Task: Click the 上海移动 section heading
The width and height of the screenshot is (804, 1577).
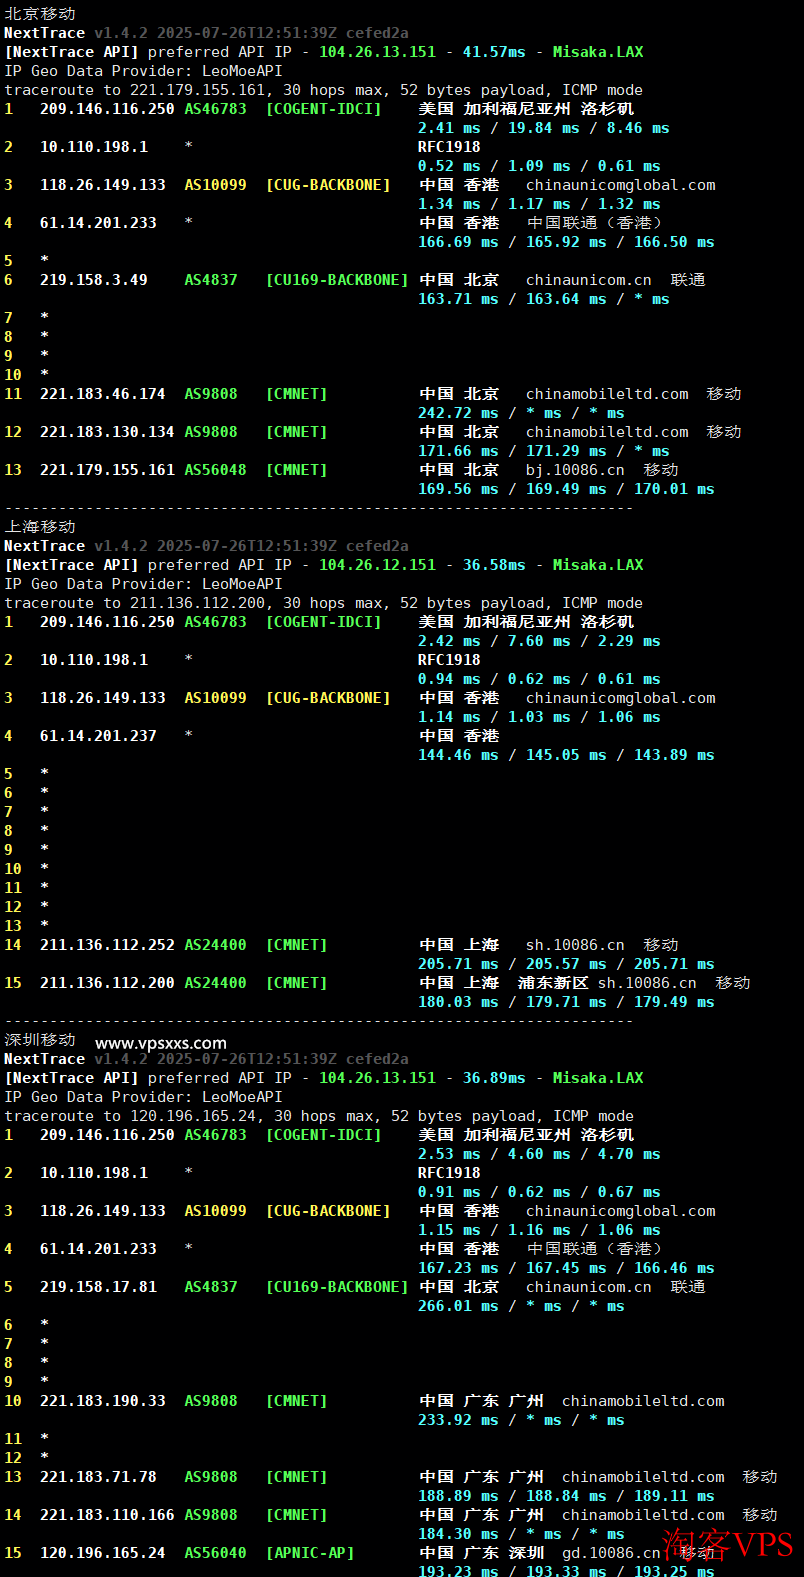Action: (40, 527)
